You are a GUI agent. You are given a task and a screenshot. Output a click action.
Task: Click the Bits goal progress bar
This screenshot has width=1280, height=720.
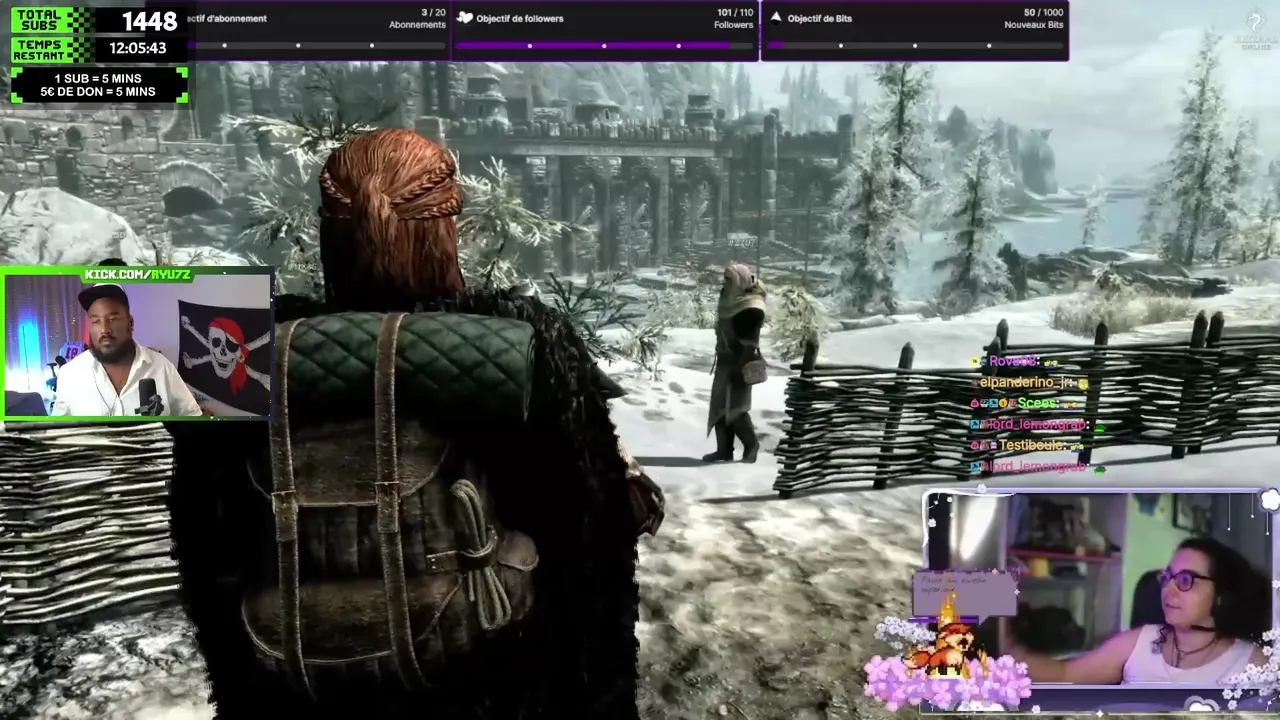(915, 45)
